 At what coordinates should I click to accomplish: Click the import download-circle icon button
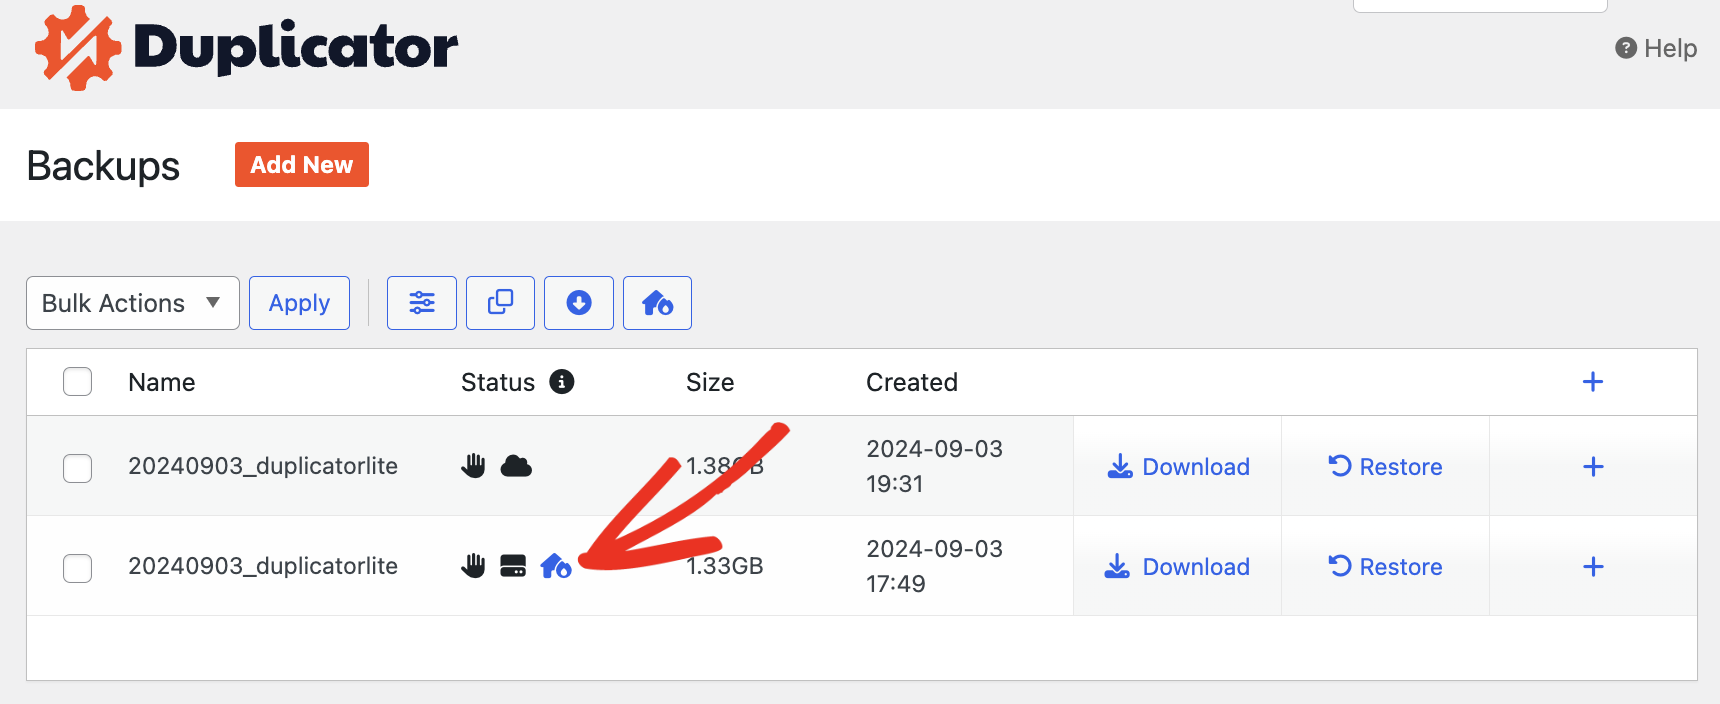tap(579, 303)
